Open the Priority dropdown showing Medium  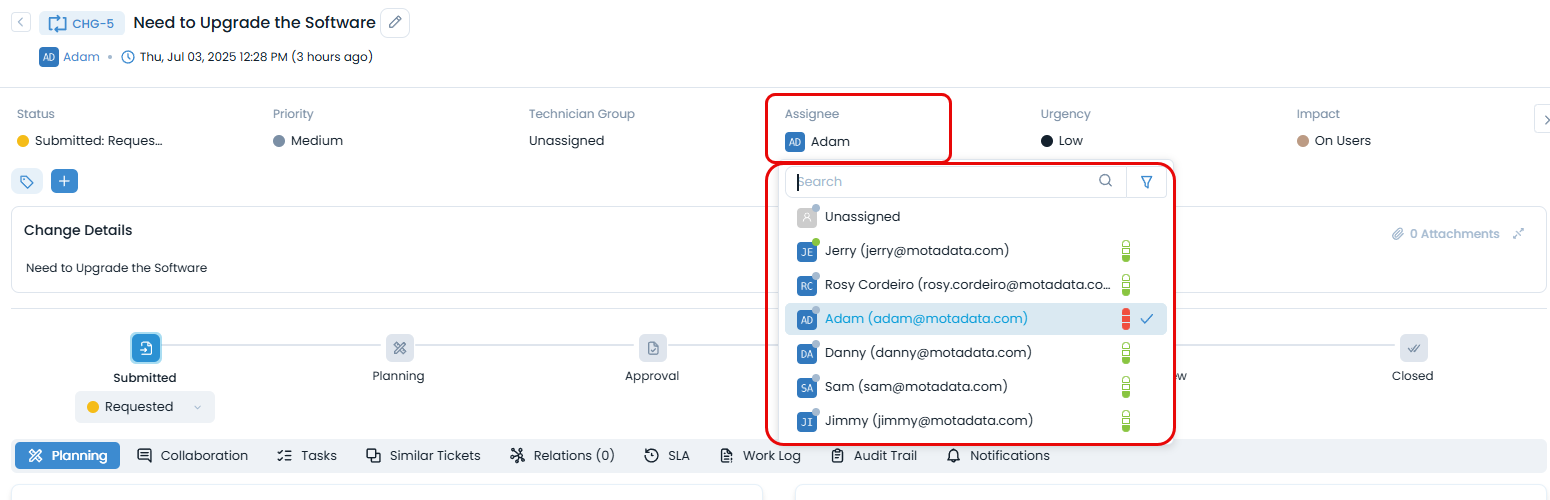click(308, 141)
